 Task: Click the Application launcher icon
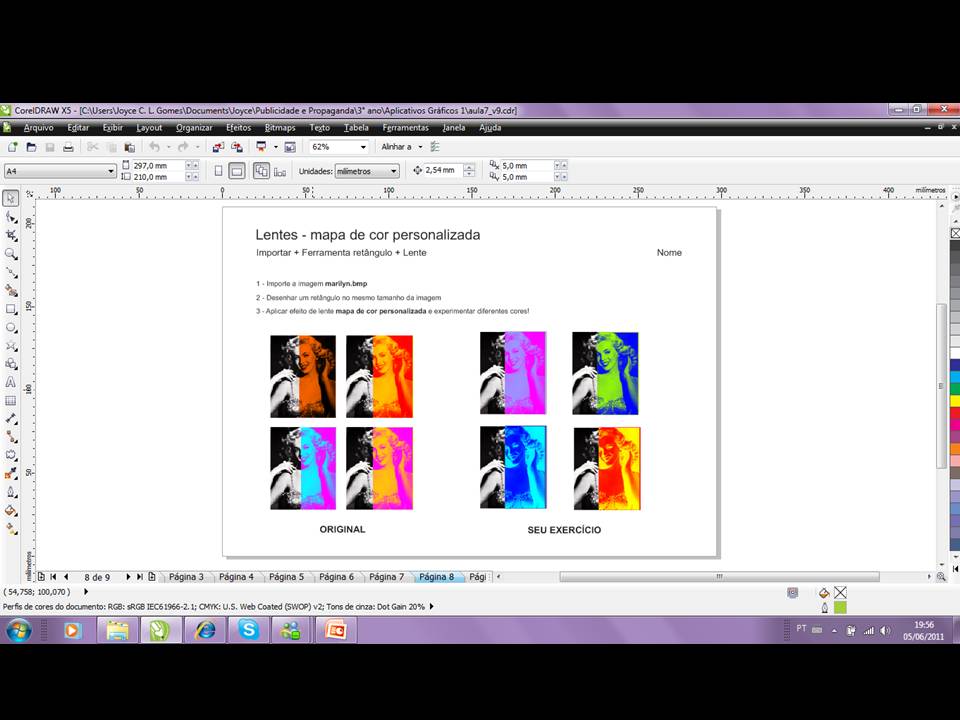[x=261, y=147]
